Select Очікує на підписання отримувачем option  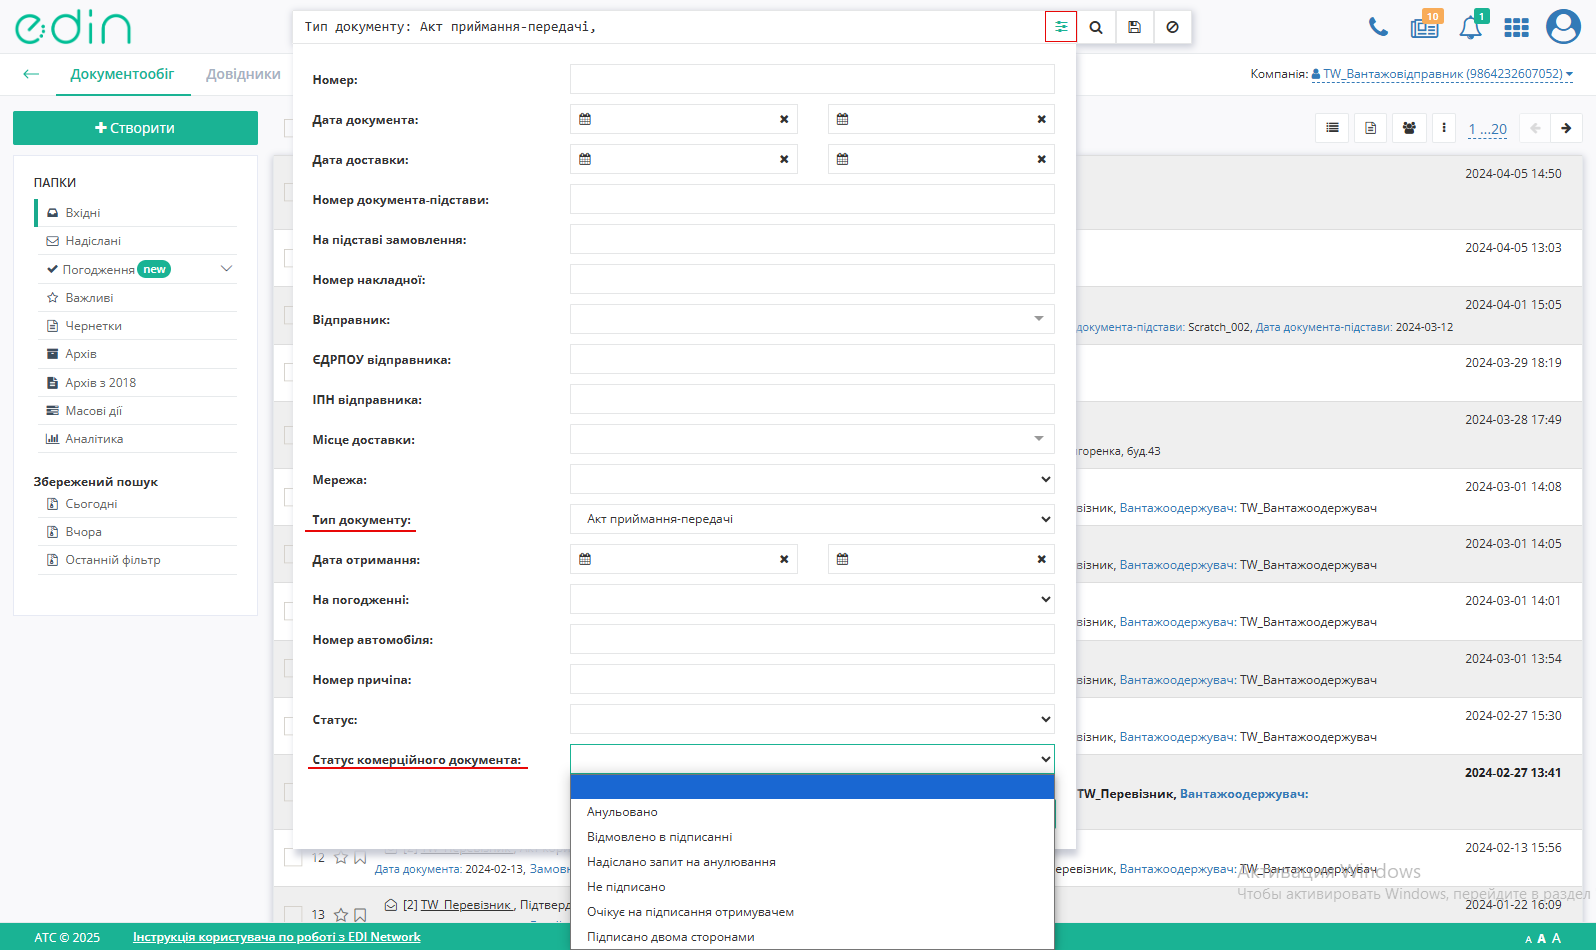pos(812,912)
